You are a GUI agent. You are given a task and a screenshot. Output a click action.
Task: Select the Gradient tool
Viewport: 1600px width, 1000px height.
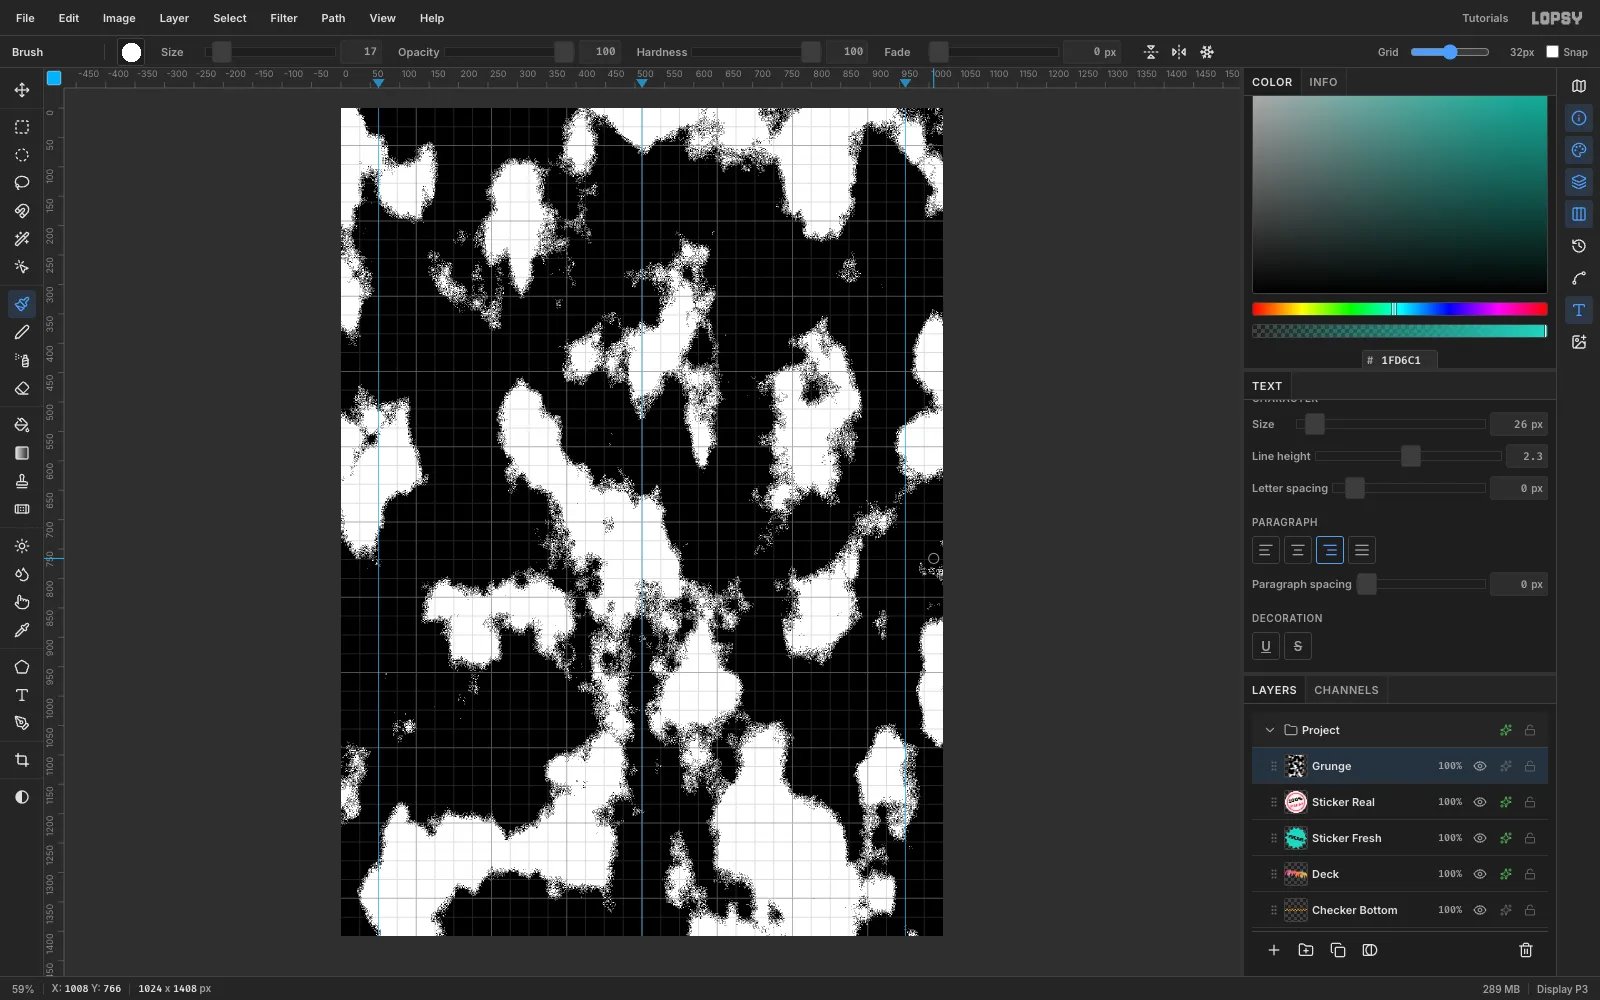tap(22, 453)
